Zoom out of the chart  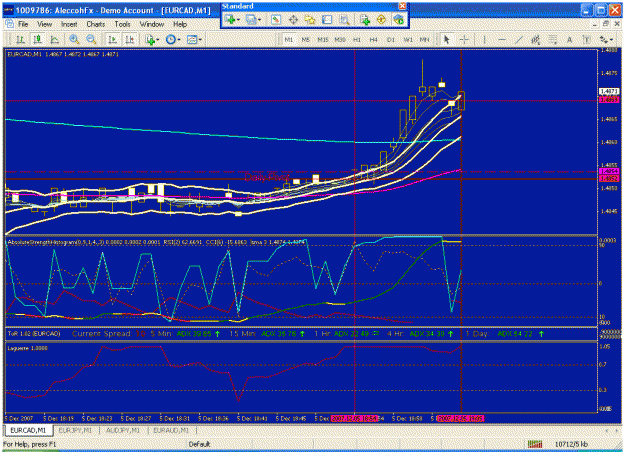tap(91, 39)
